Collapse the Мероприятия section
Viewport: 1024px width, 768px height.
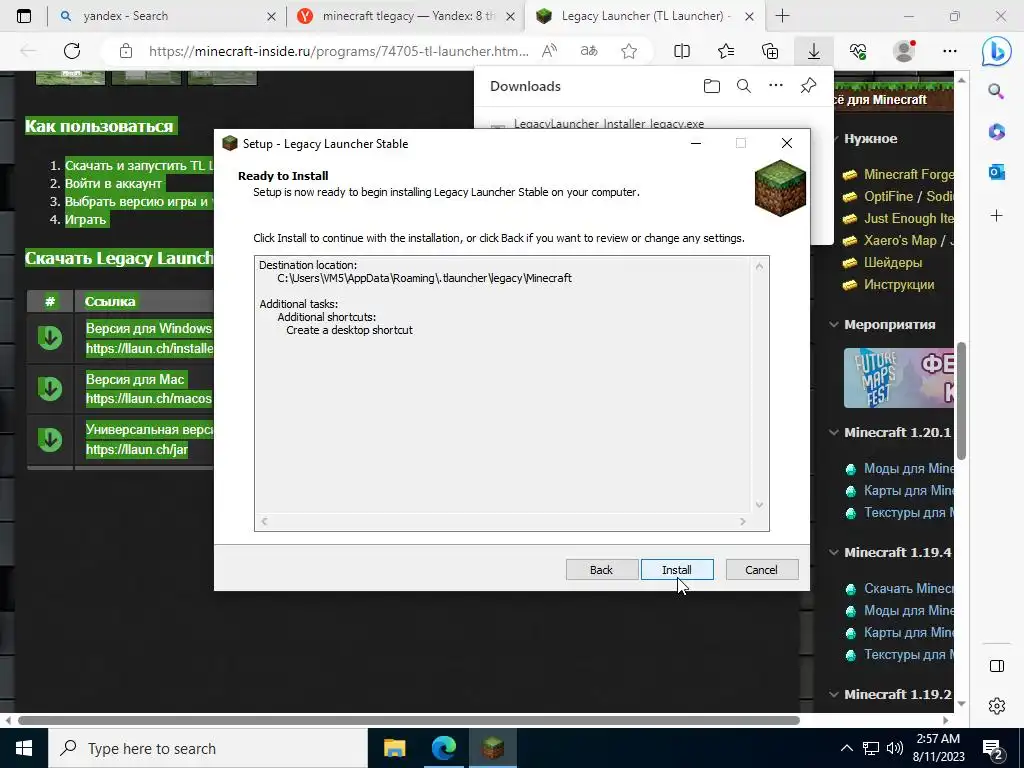(834, 325)
